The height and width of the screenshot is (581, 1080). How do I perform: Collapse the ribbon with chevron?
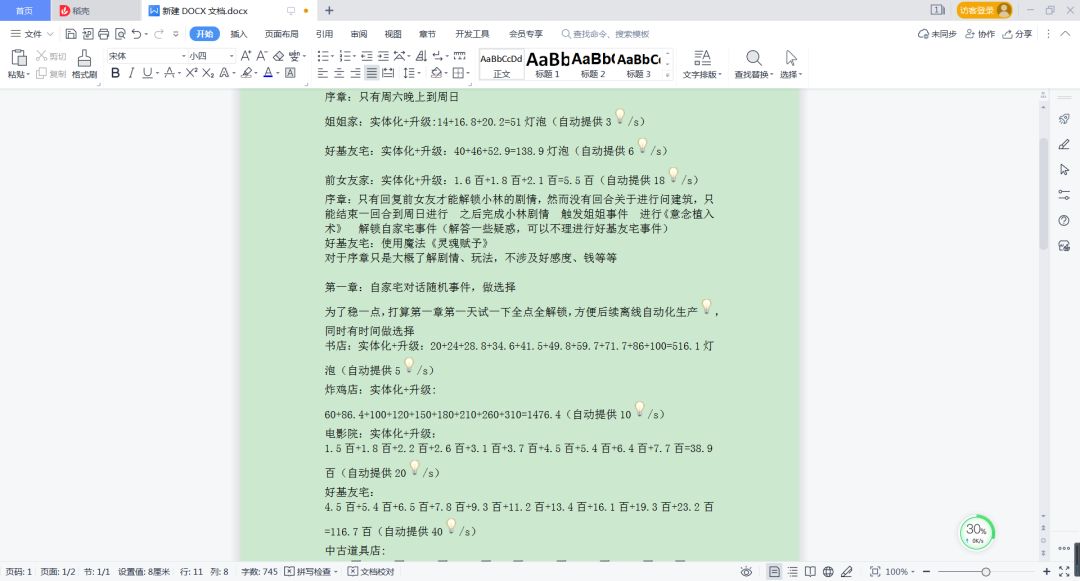[1065, 34]
